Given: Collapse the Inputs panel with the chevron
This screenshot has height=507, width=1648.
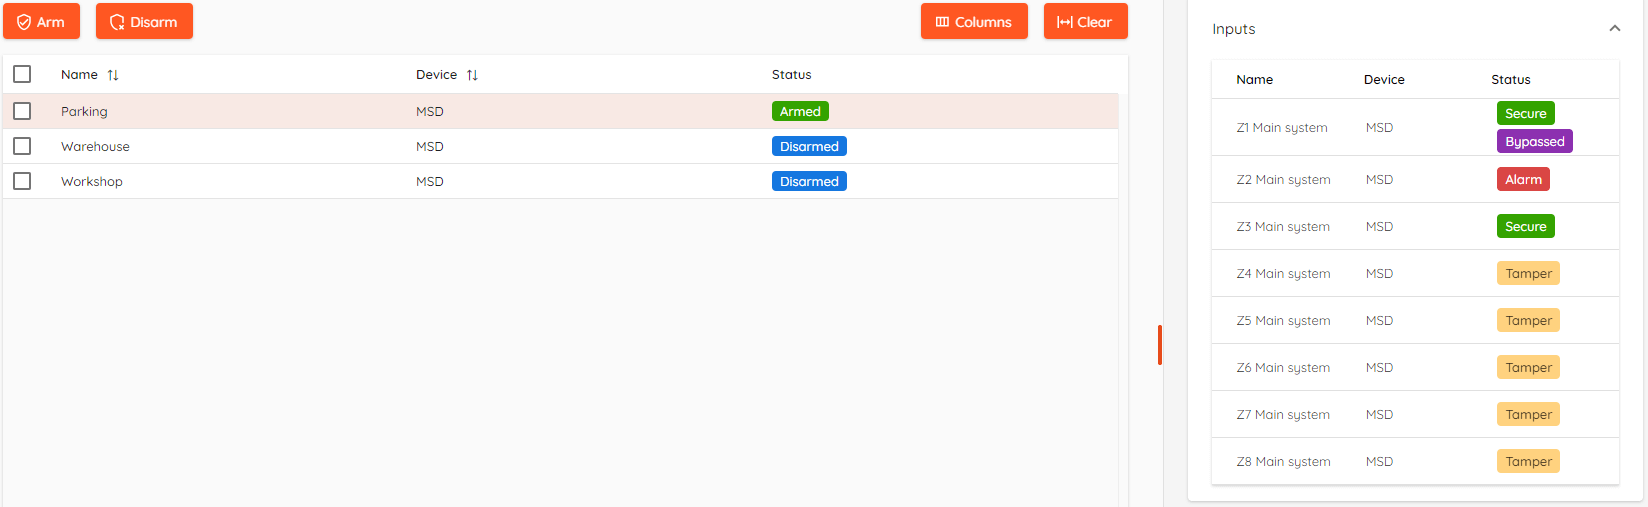Looking at the screenshot, I should (1614, 29).
